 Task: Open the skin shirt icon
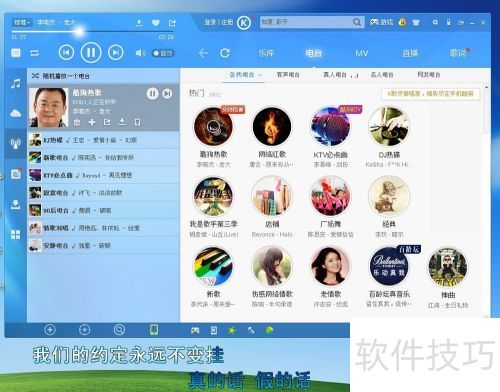tap(416, 22)
